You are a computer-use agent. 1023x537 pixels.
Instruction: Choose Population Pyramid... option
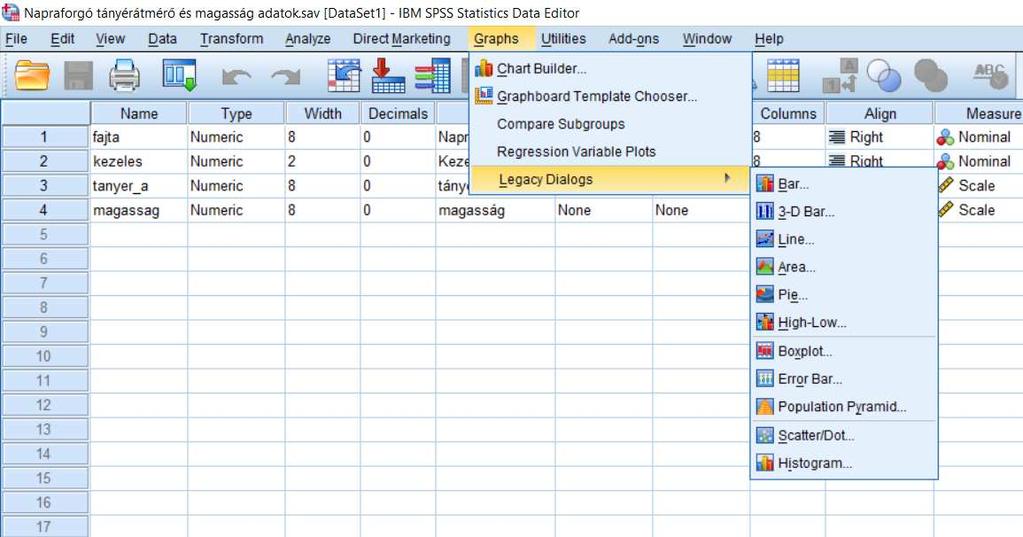(842, 407)
